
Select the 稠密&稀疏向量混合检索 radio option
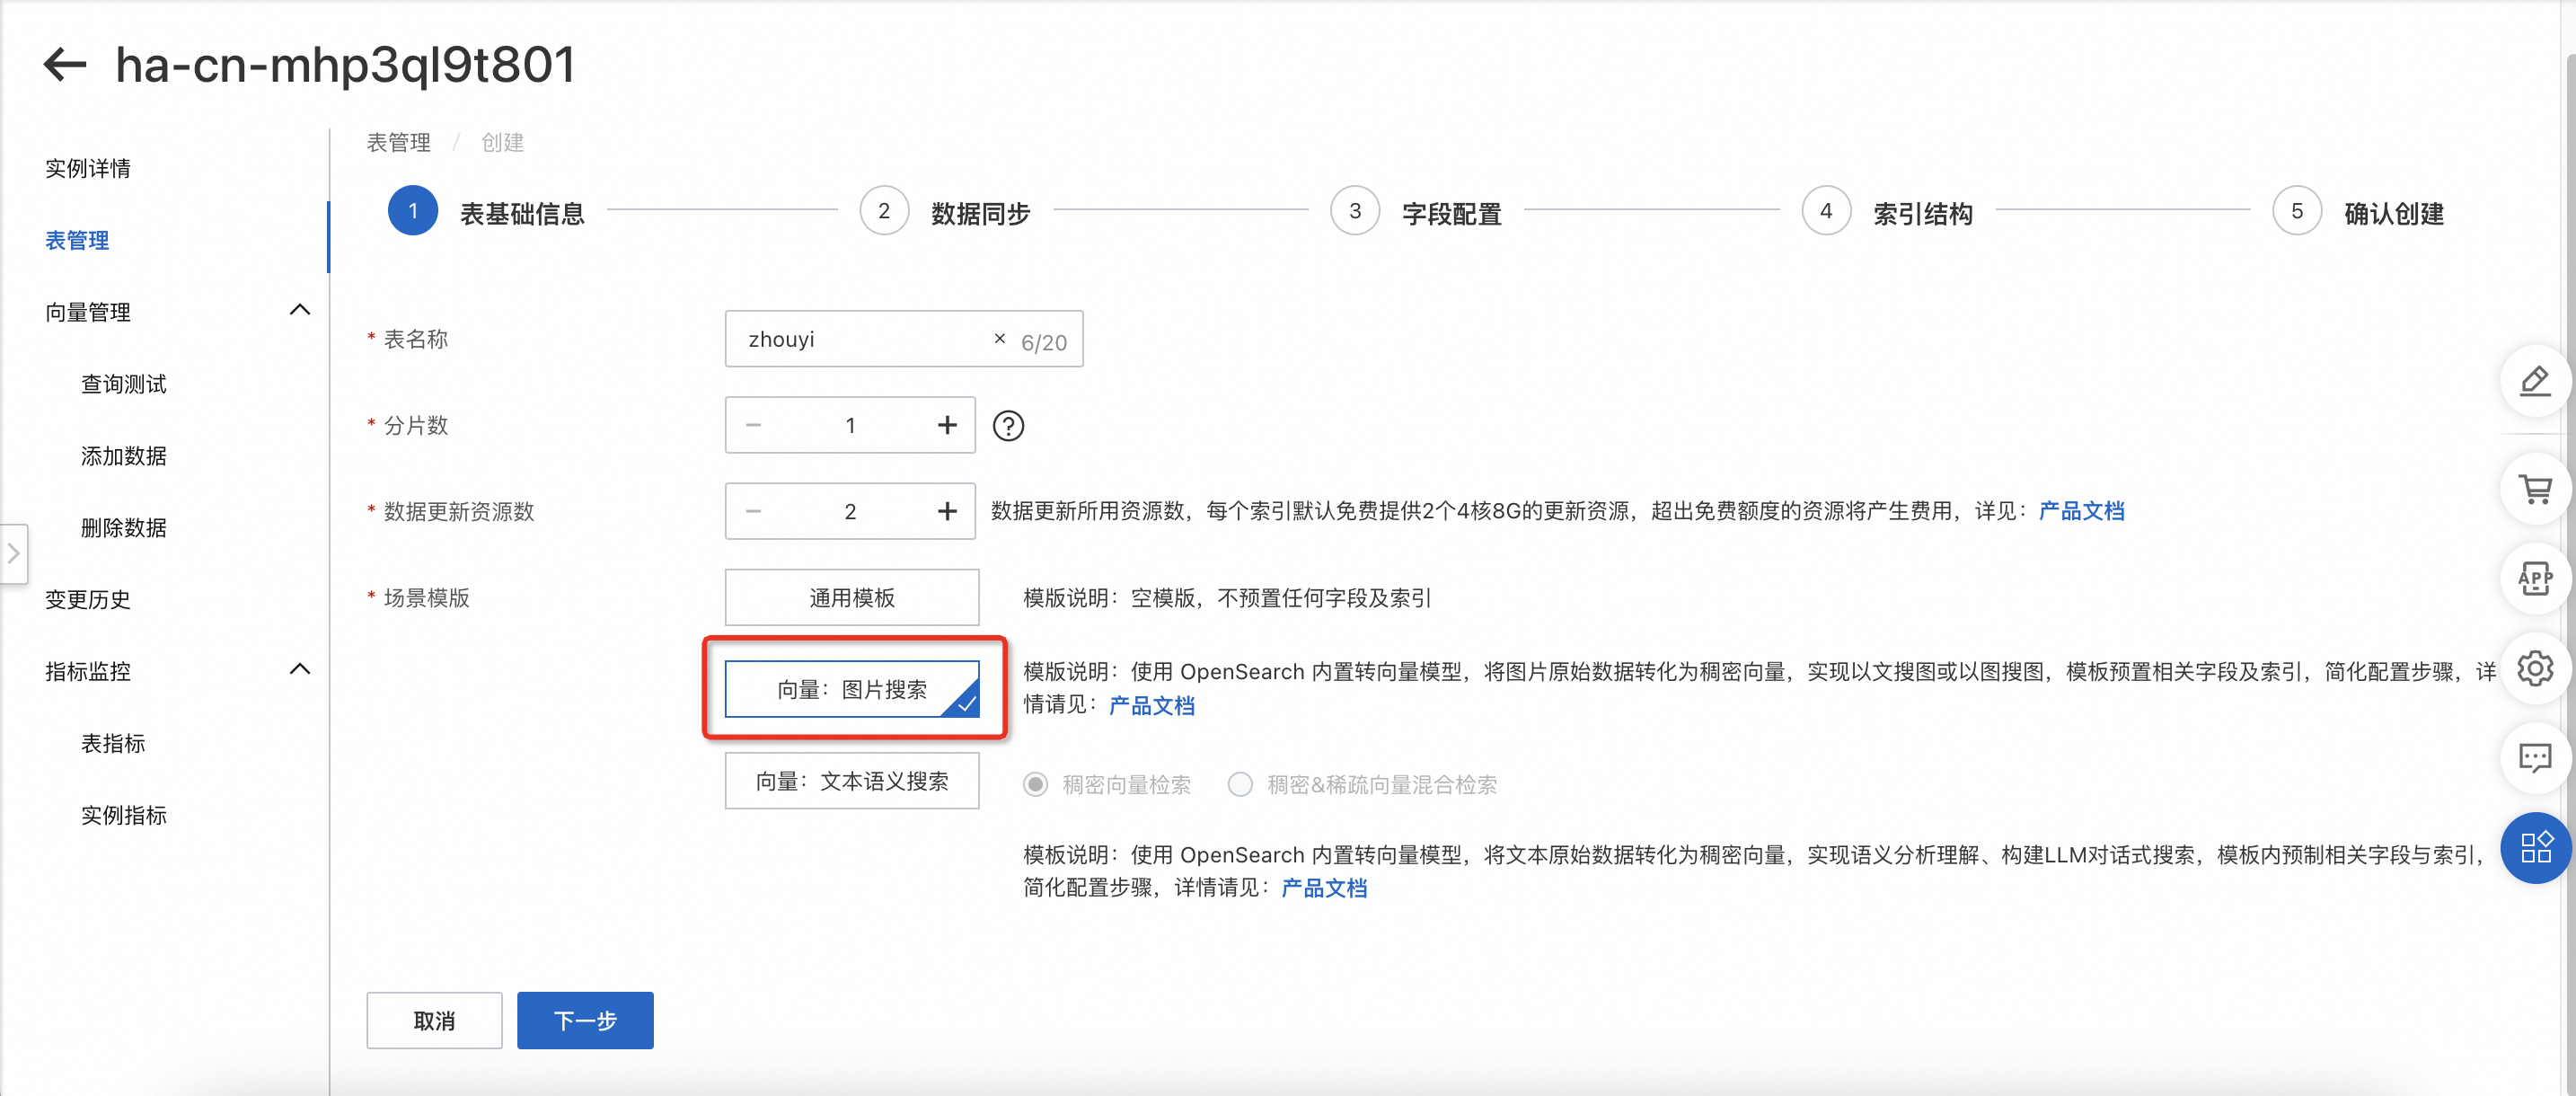pos(1240,785)
